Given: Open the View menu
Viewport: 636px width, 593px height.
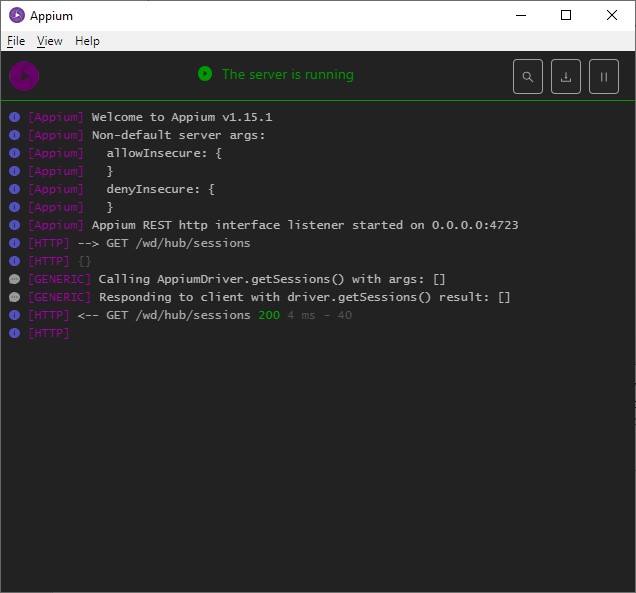Looking at the screenshot, I should pyautogui.click(x=49, y=41).
